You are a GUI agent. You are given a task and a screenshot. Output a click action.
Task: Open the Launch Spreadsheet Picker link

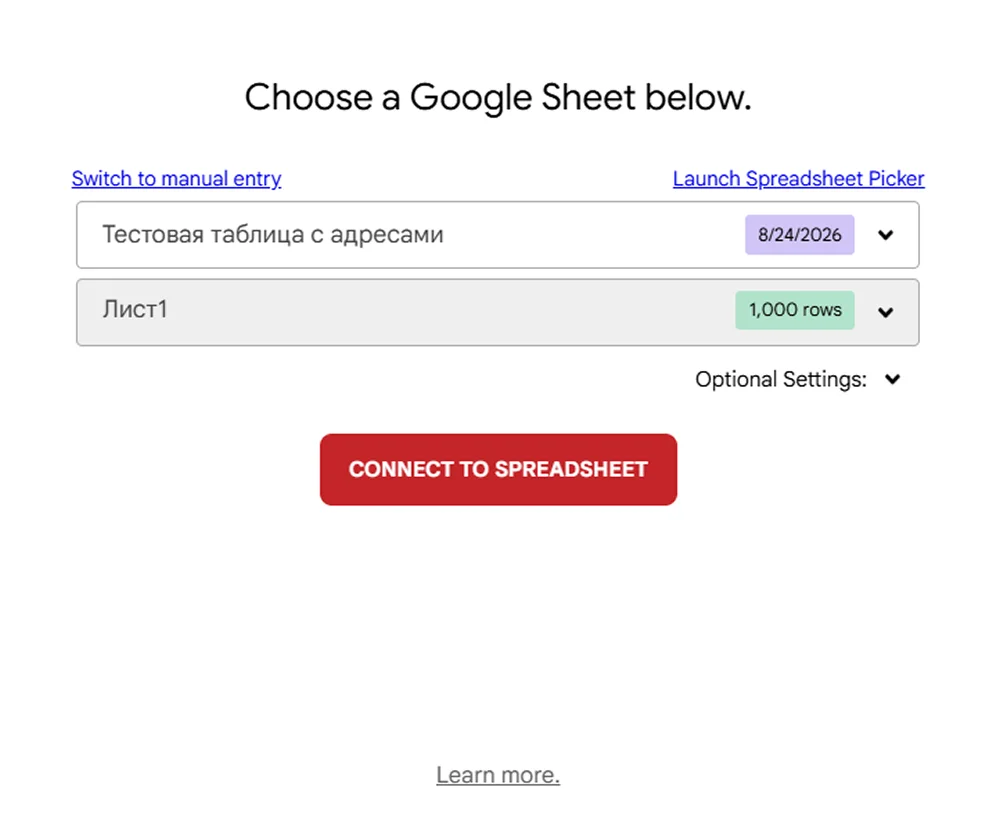click(798, 179)
